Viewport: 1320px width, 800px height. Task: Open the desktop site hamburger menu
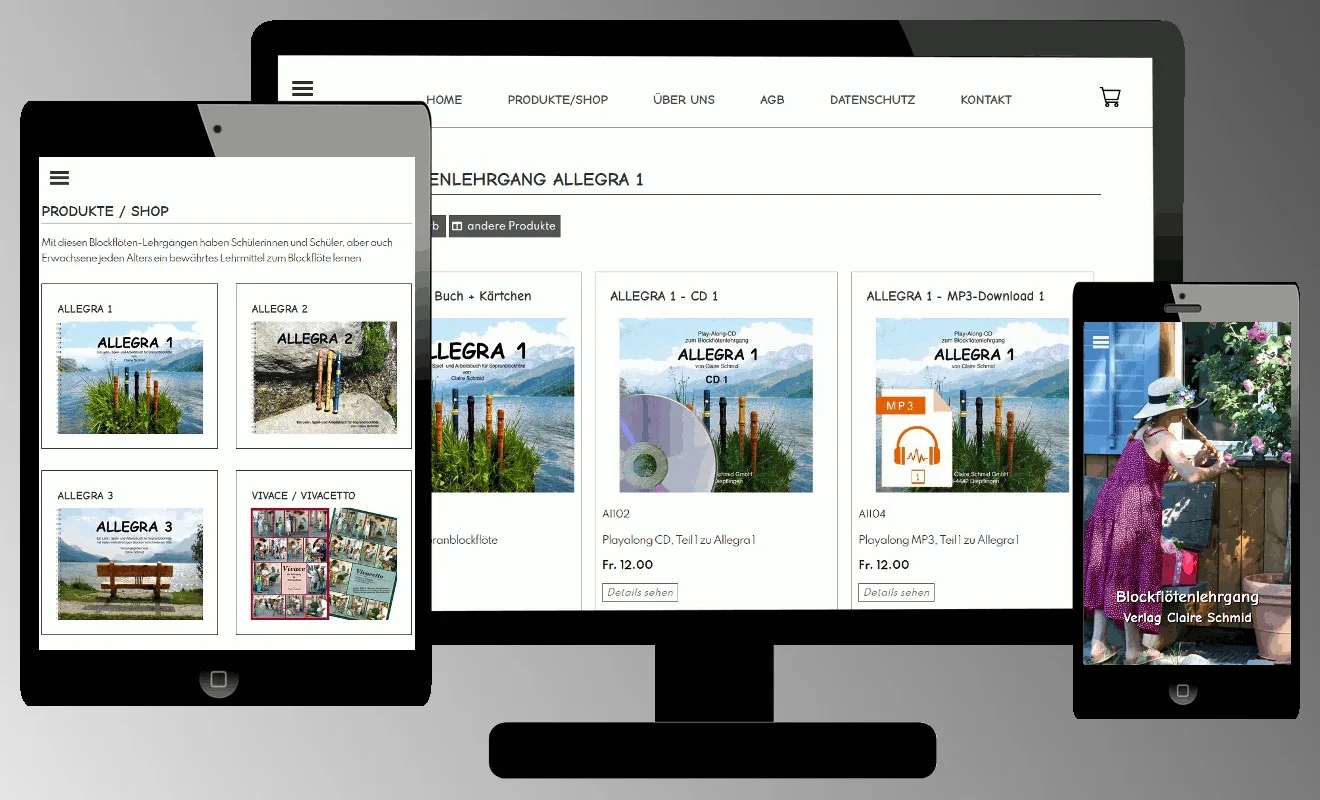pos(302,89)
